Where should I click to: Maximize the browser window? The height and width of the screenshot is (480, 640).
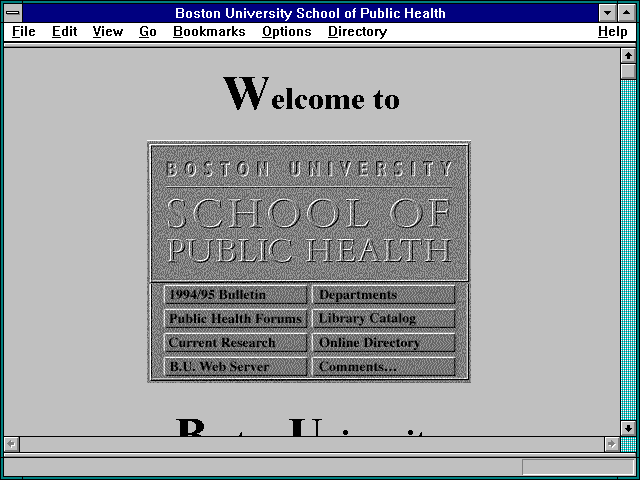tap(627, 13)
